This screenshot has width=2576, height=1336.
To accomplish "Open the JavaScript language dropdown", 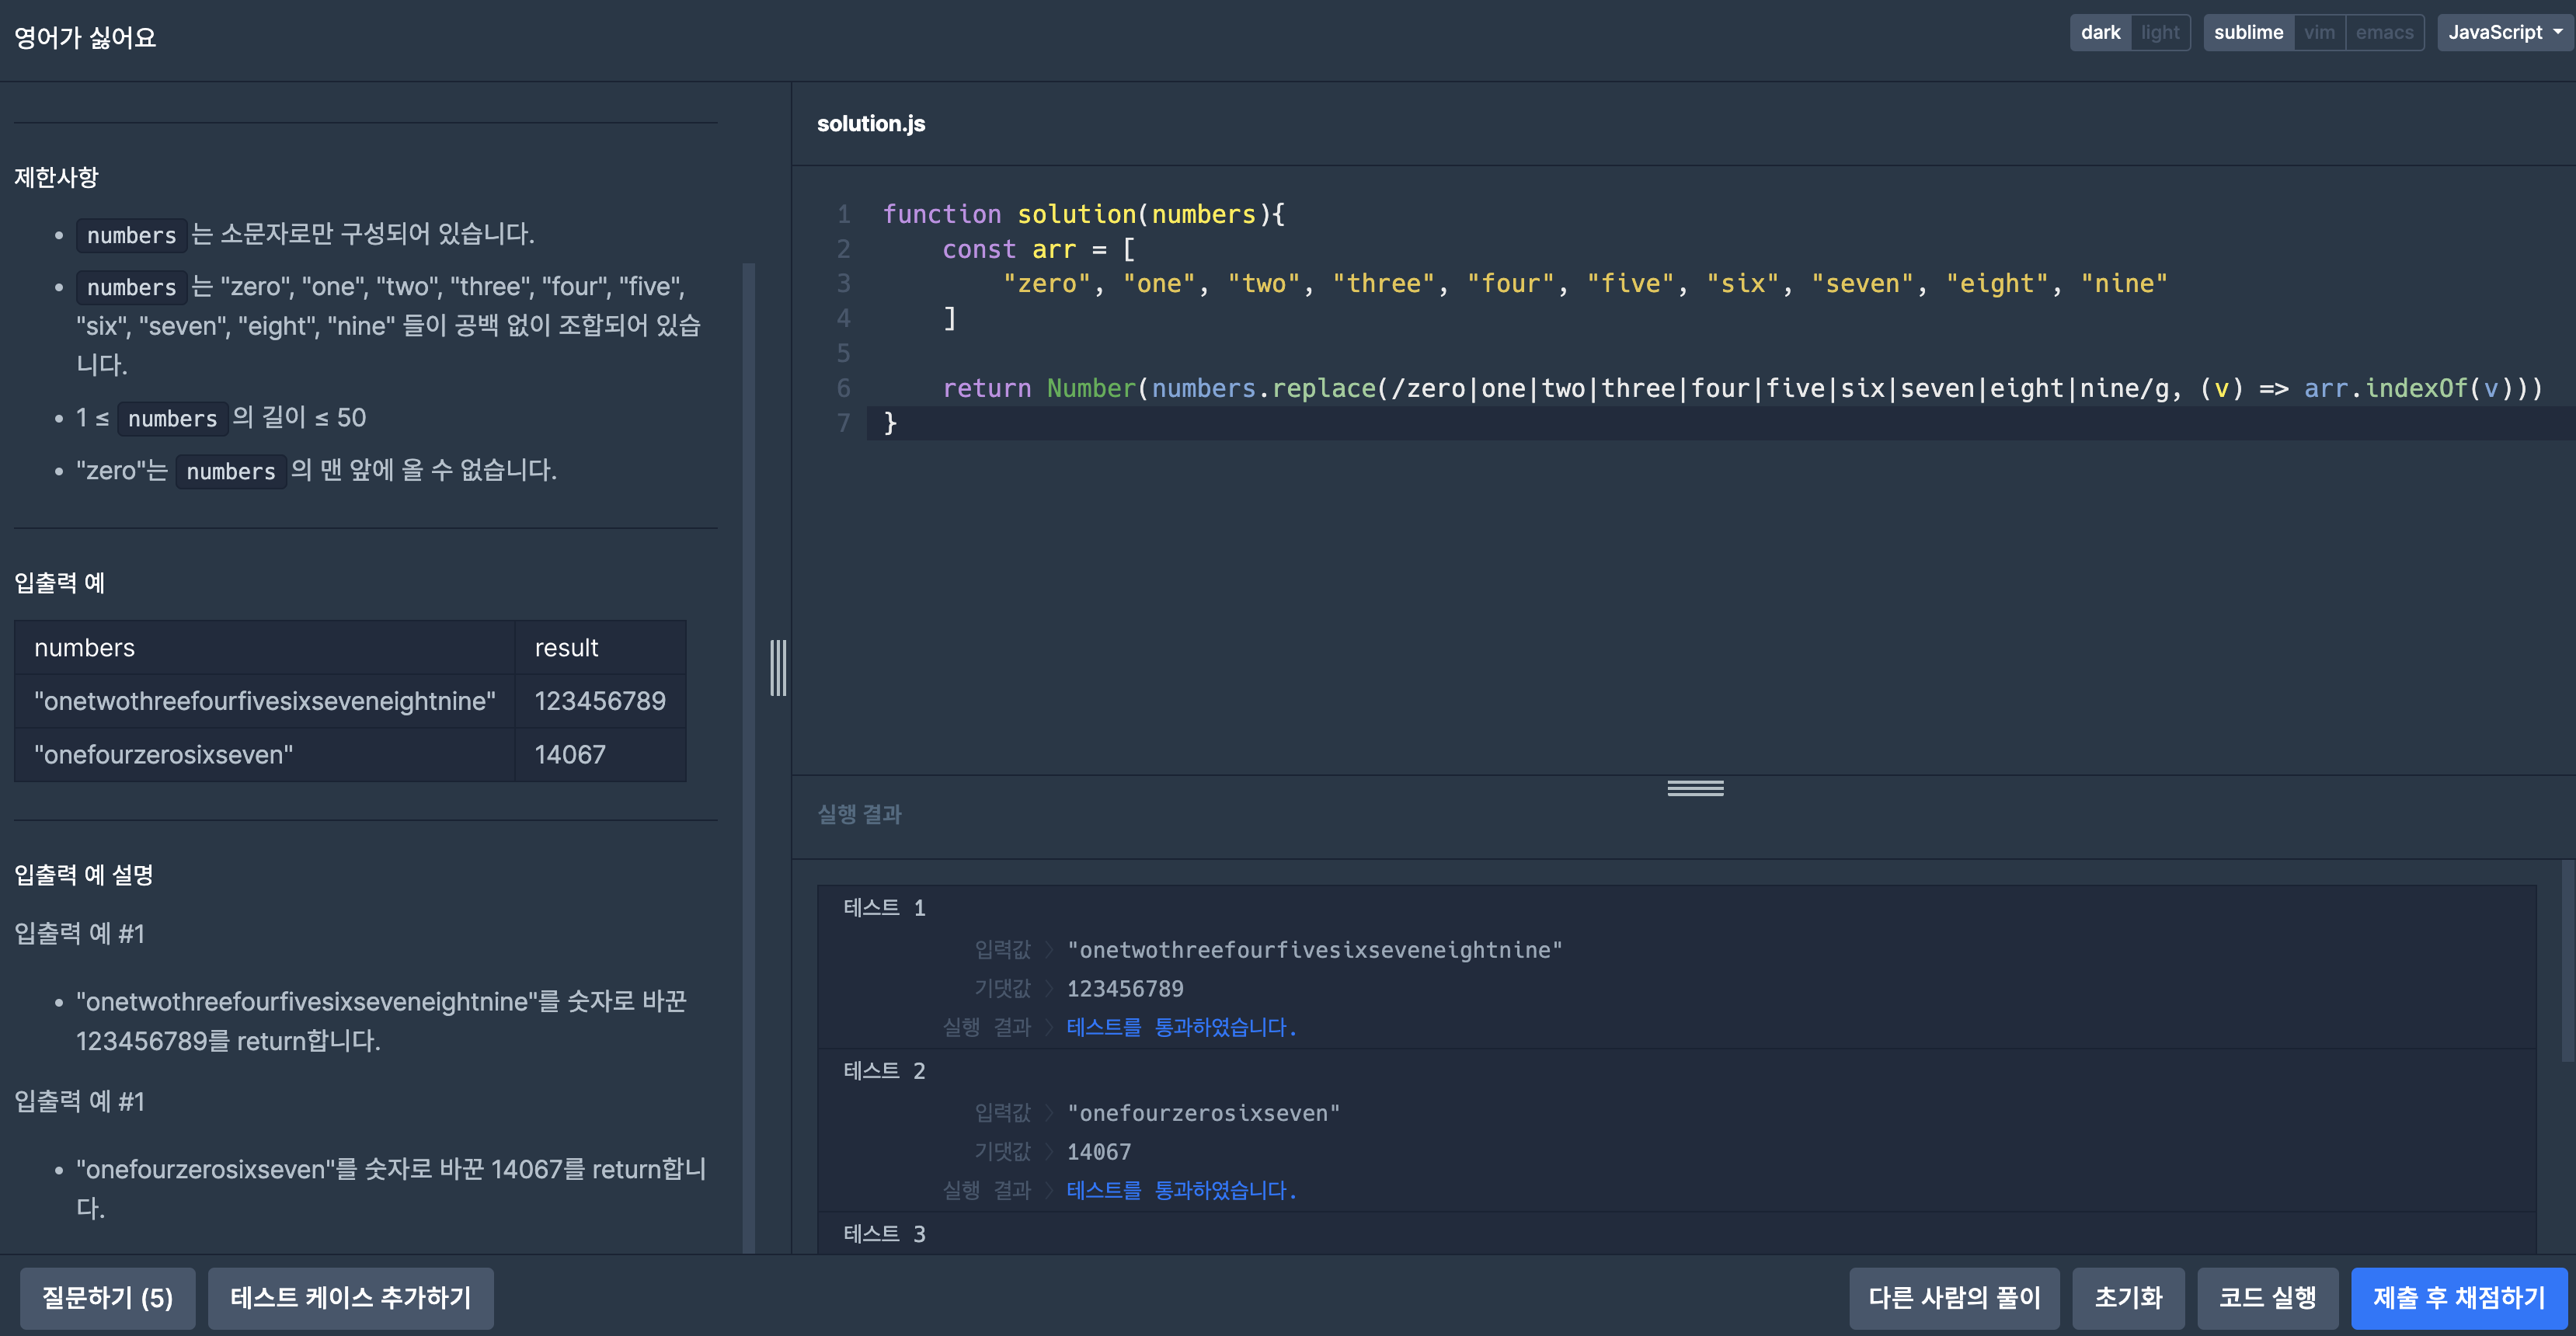I will pos(2504,32).
